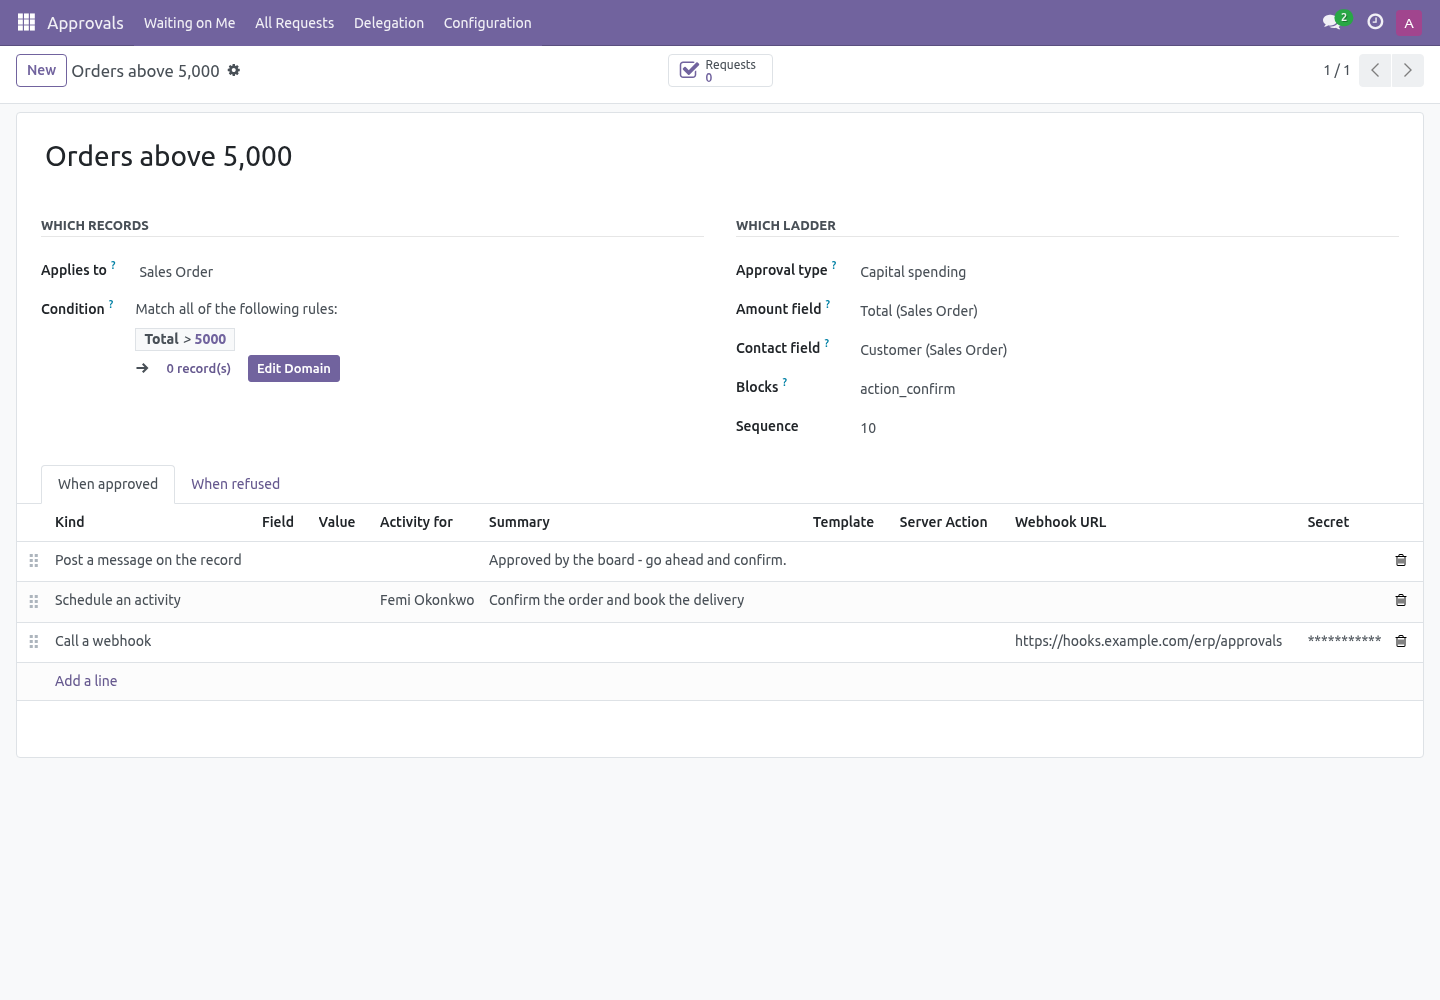Show the help tooltip for 'Approval type'
This screenshot has width=1440, height=1000.
point(834,265)
